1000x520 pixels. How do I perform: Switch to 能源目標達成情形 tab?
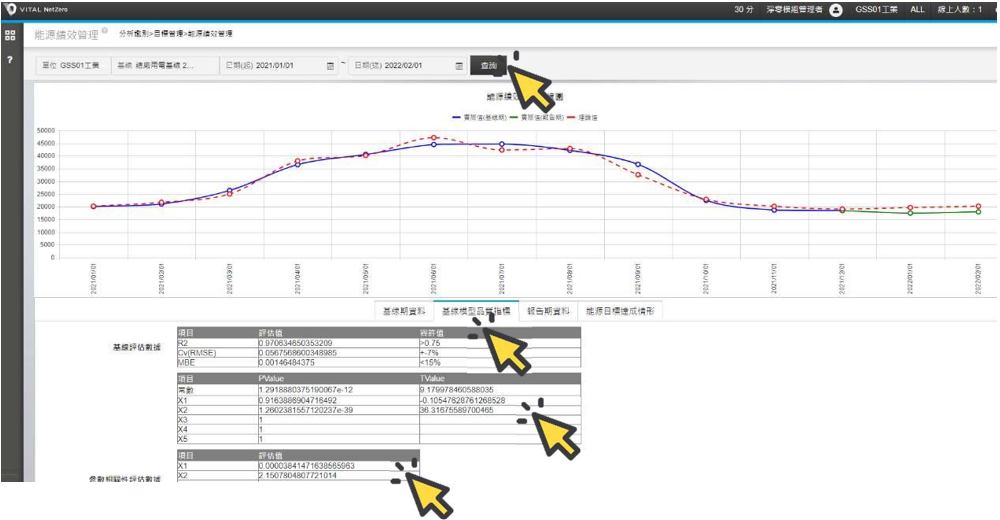619,311
